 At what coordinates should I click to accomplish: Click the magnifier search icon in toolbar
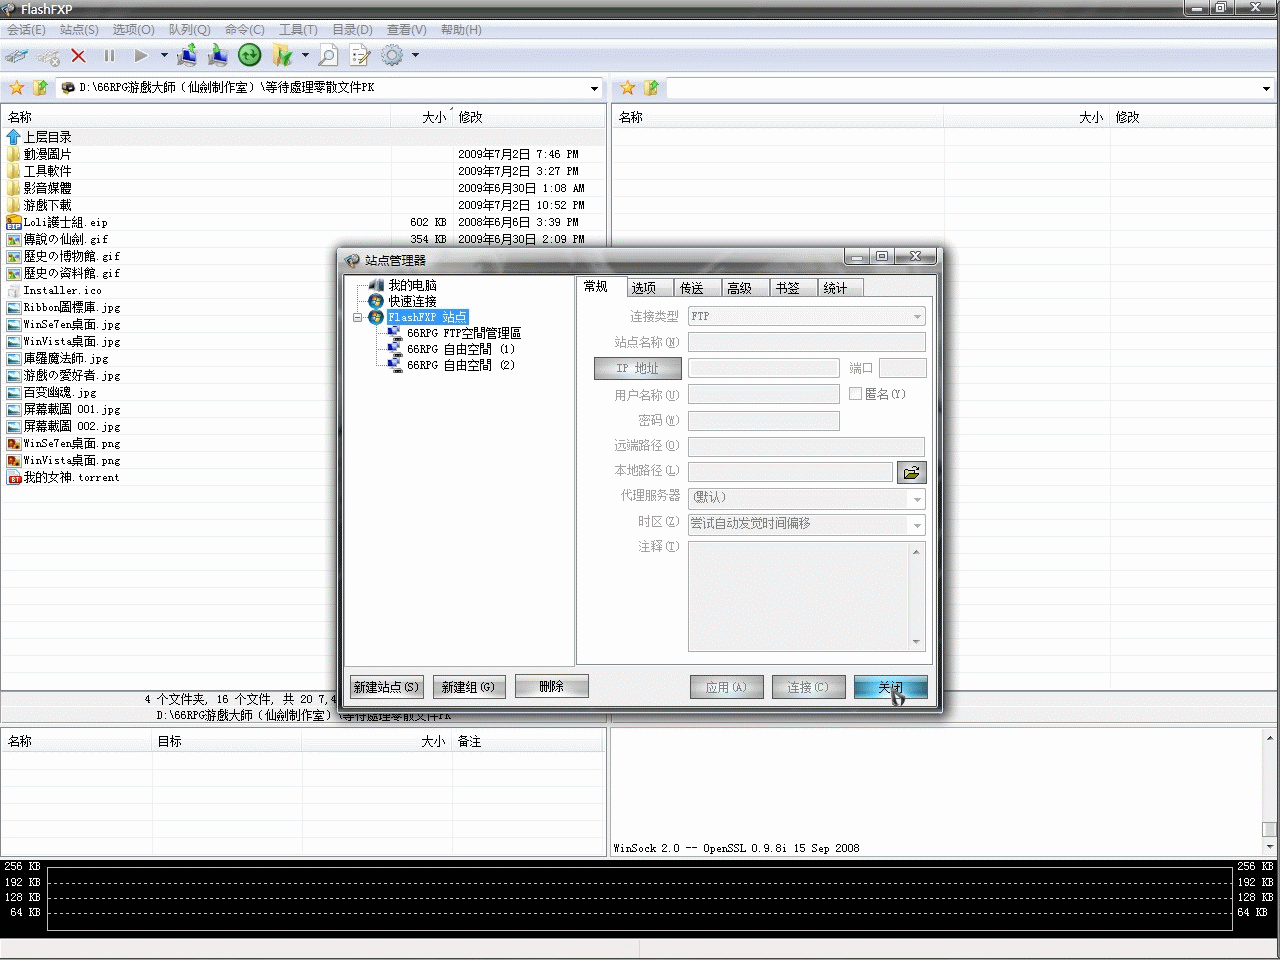pos(328,56)
